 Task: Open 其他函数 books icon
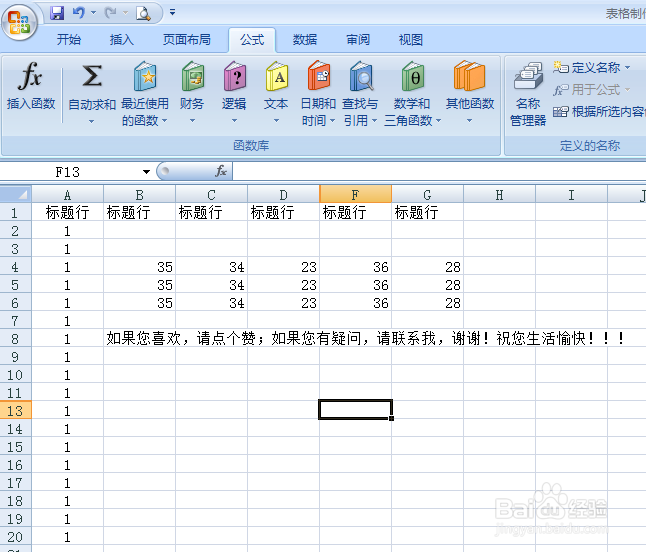[470, 77]
